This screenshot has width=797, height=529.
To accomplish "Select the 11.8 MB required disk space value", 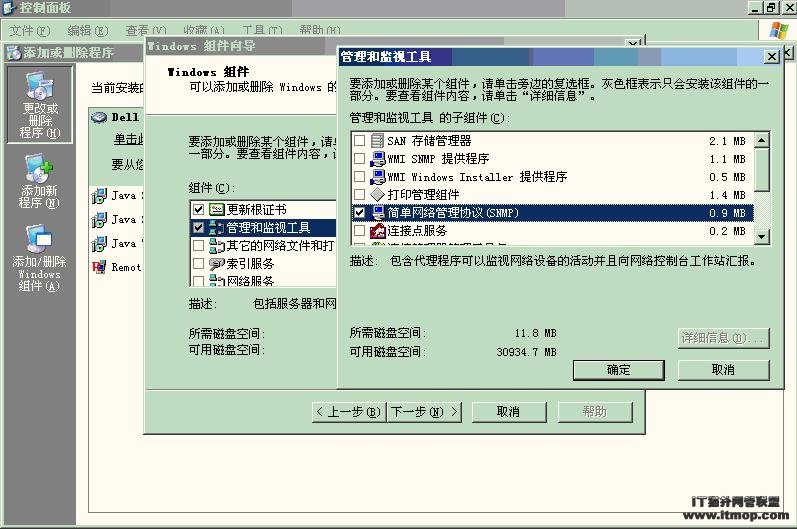I will coord(535,333).
